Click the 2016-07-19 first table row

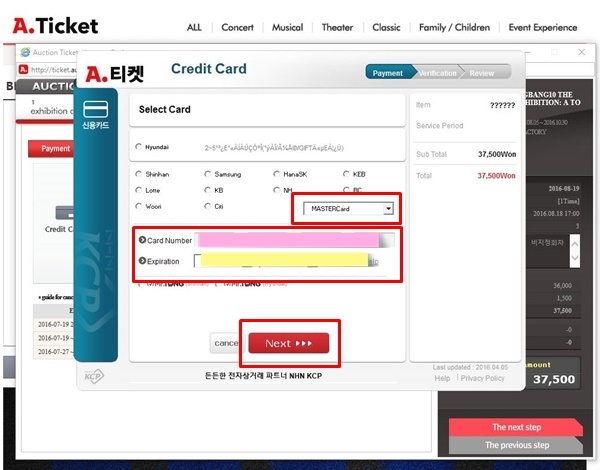54,324
